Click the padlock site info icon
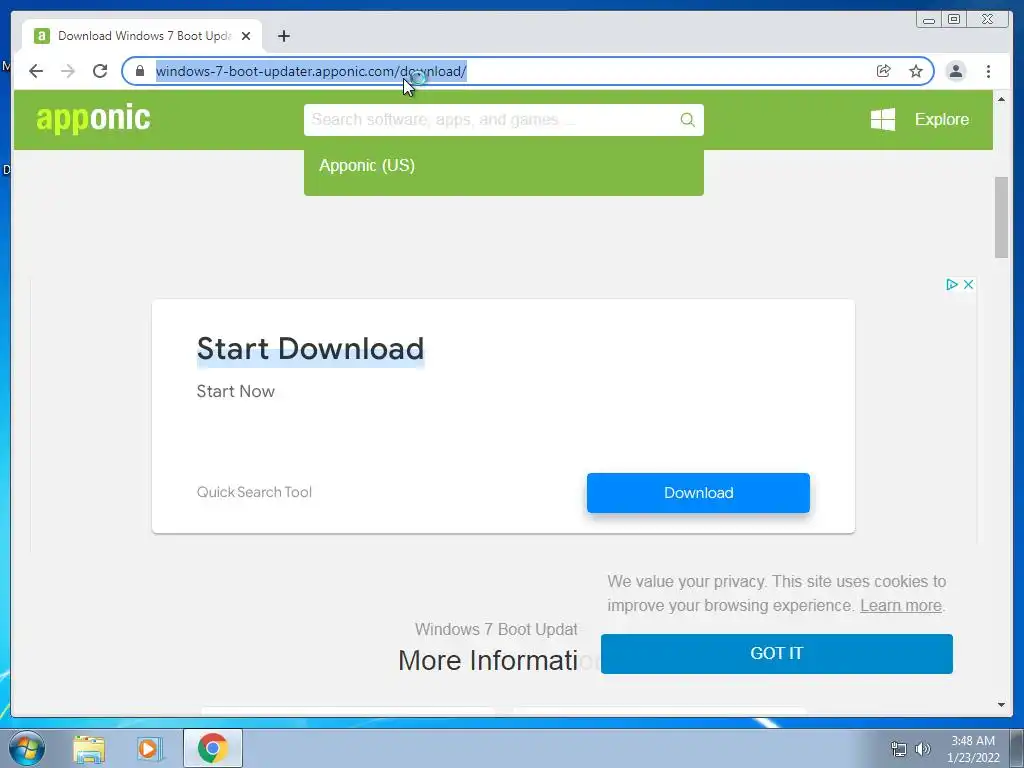The image size is (1024, 768). click(x=140, y=71)
